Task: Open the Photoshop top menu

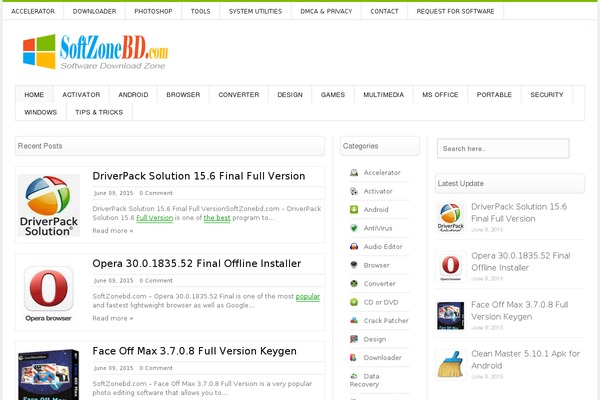Action: coord(153,11)
